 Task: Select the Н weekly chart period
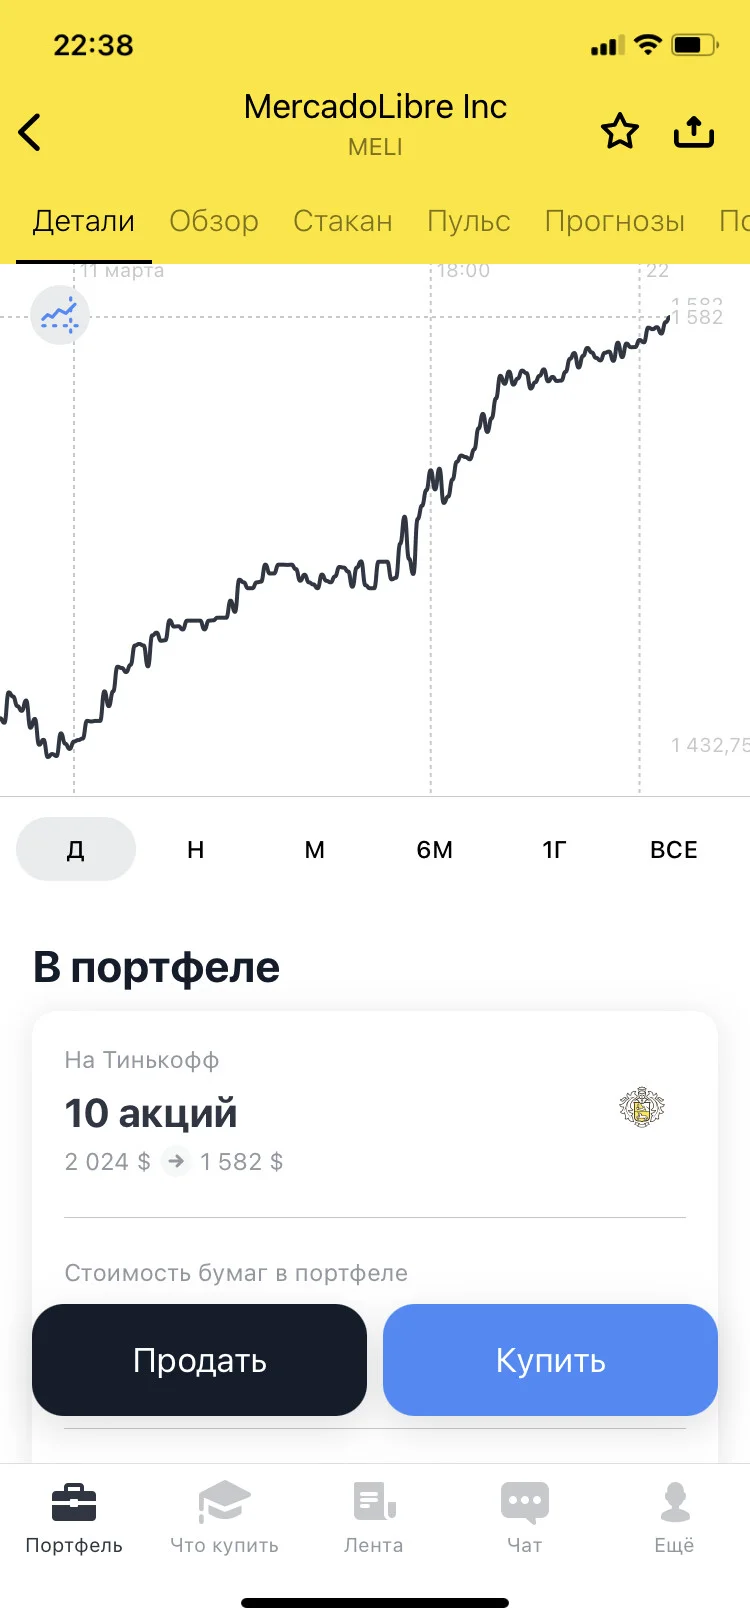point(196,849)
